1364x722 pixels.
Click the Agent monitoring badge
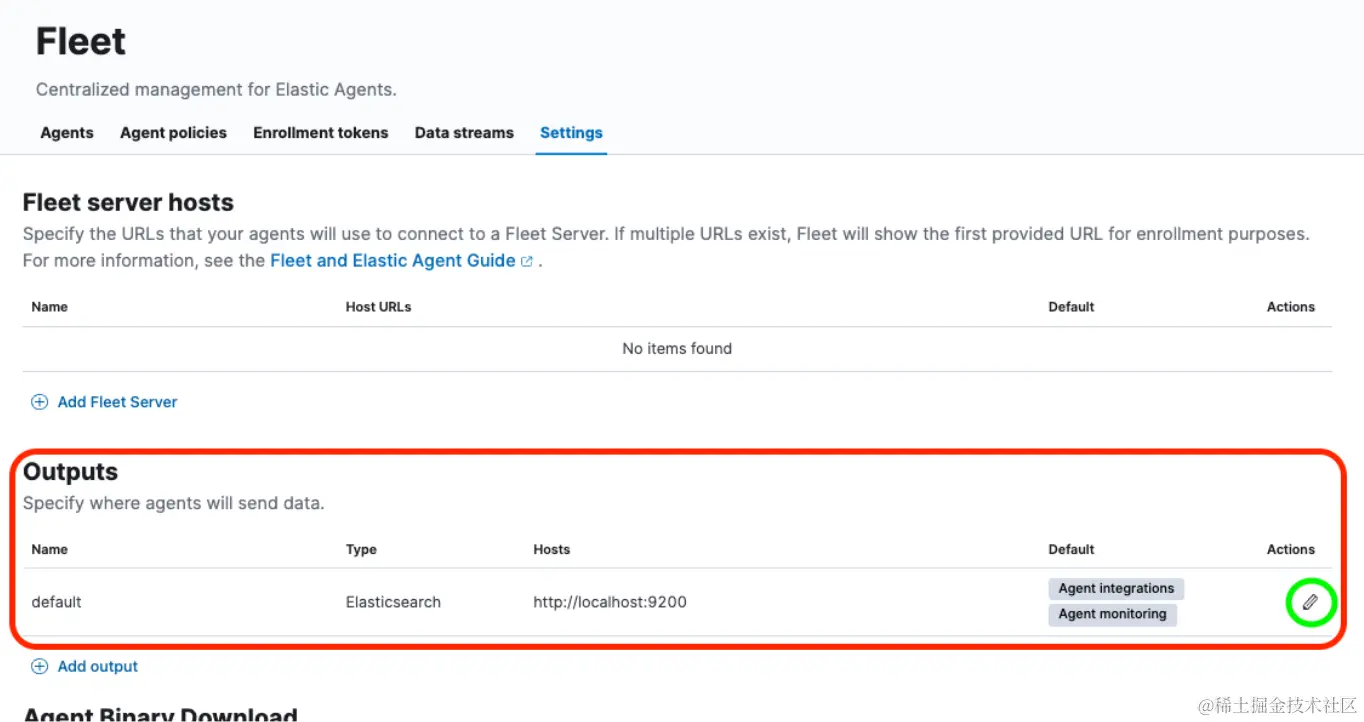pos(1112,614)
